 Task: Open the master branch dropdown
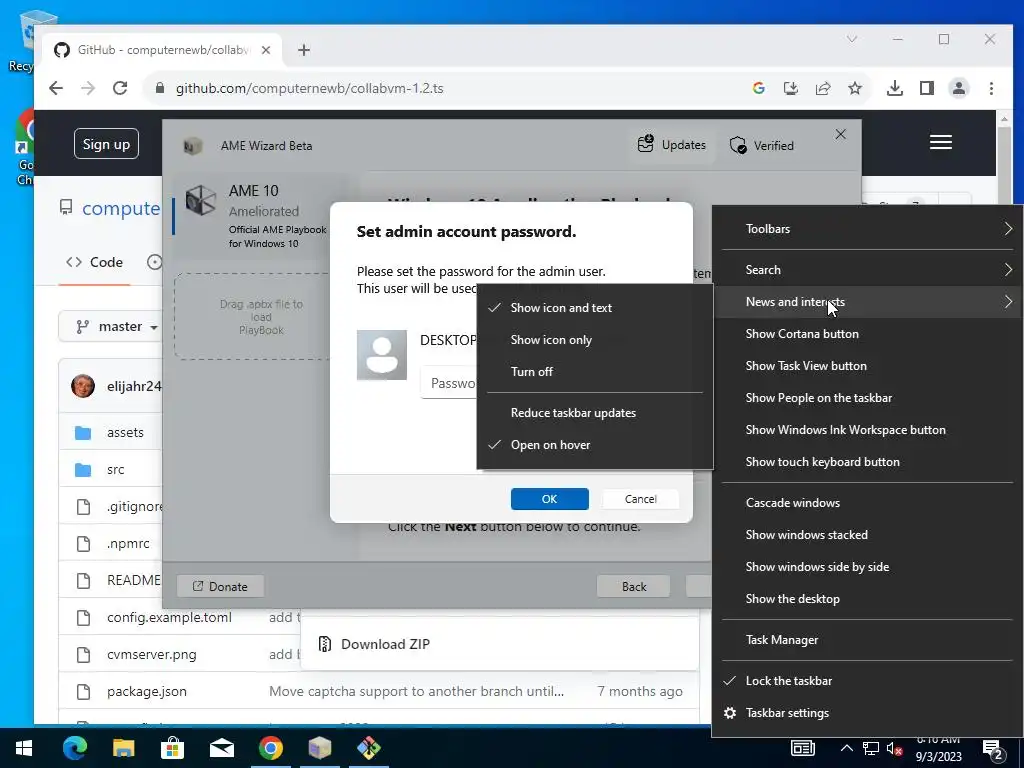(110, 326)
